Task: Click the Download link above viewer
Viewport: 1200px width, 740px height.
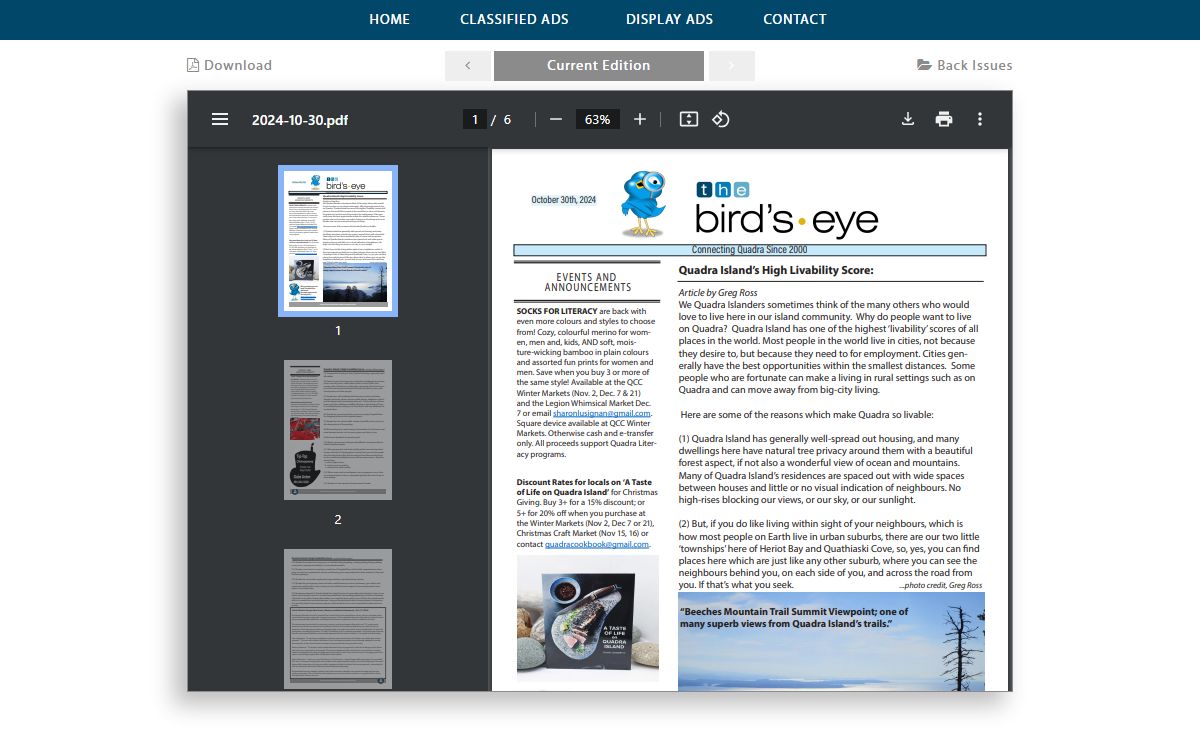Action: pyautogui.click(x=229, y=65)
